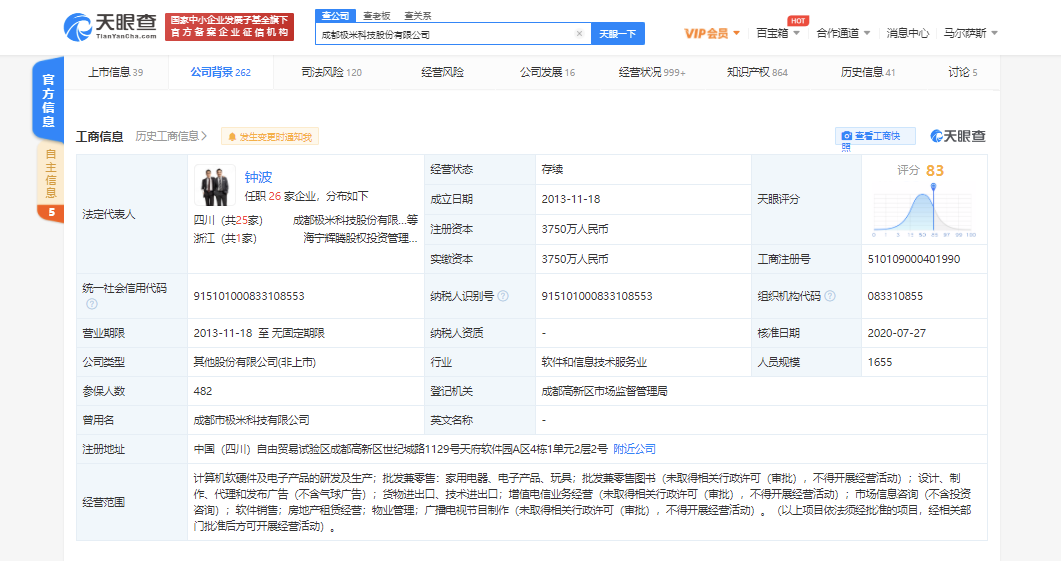Viewport: 1061px width, 561px height.
Task: Open the 经营状况 999+ tab
Action: 652,72
